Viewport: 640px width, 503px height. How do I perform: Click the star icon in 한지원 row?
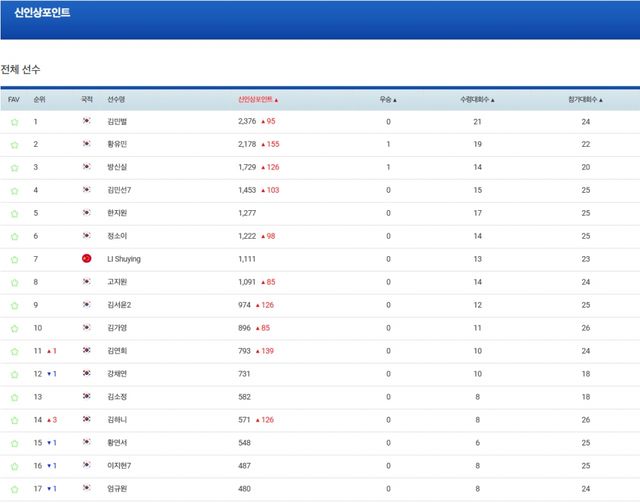pyautogui.click(x=14, y=213)
